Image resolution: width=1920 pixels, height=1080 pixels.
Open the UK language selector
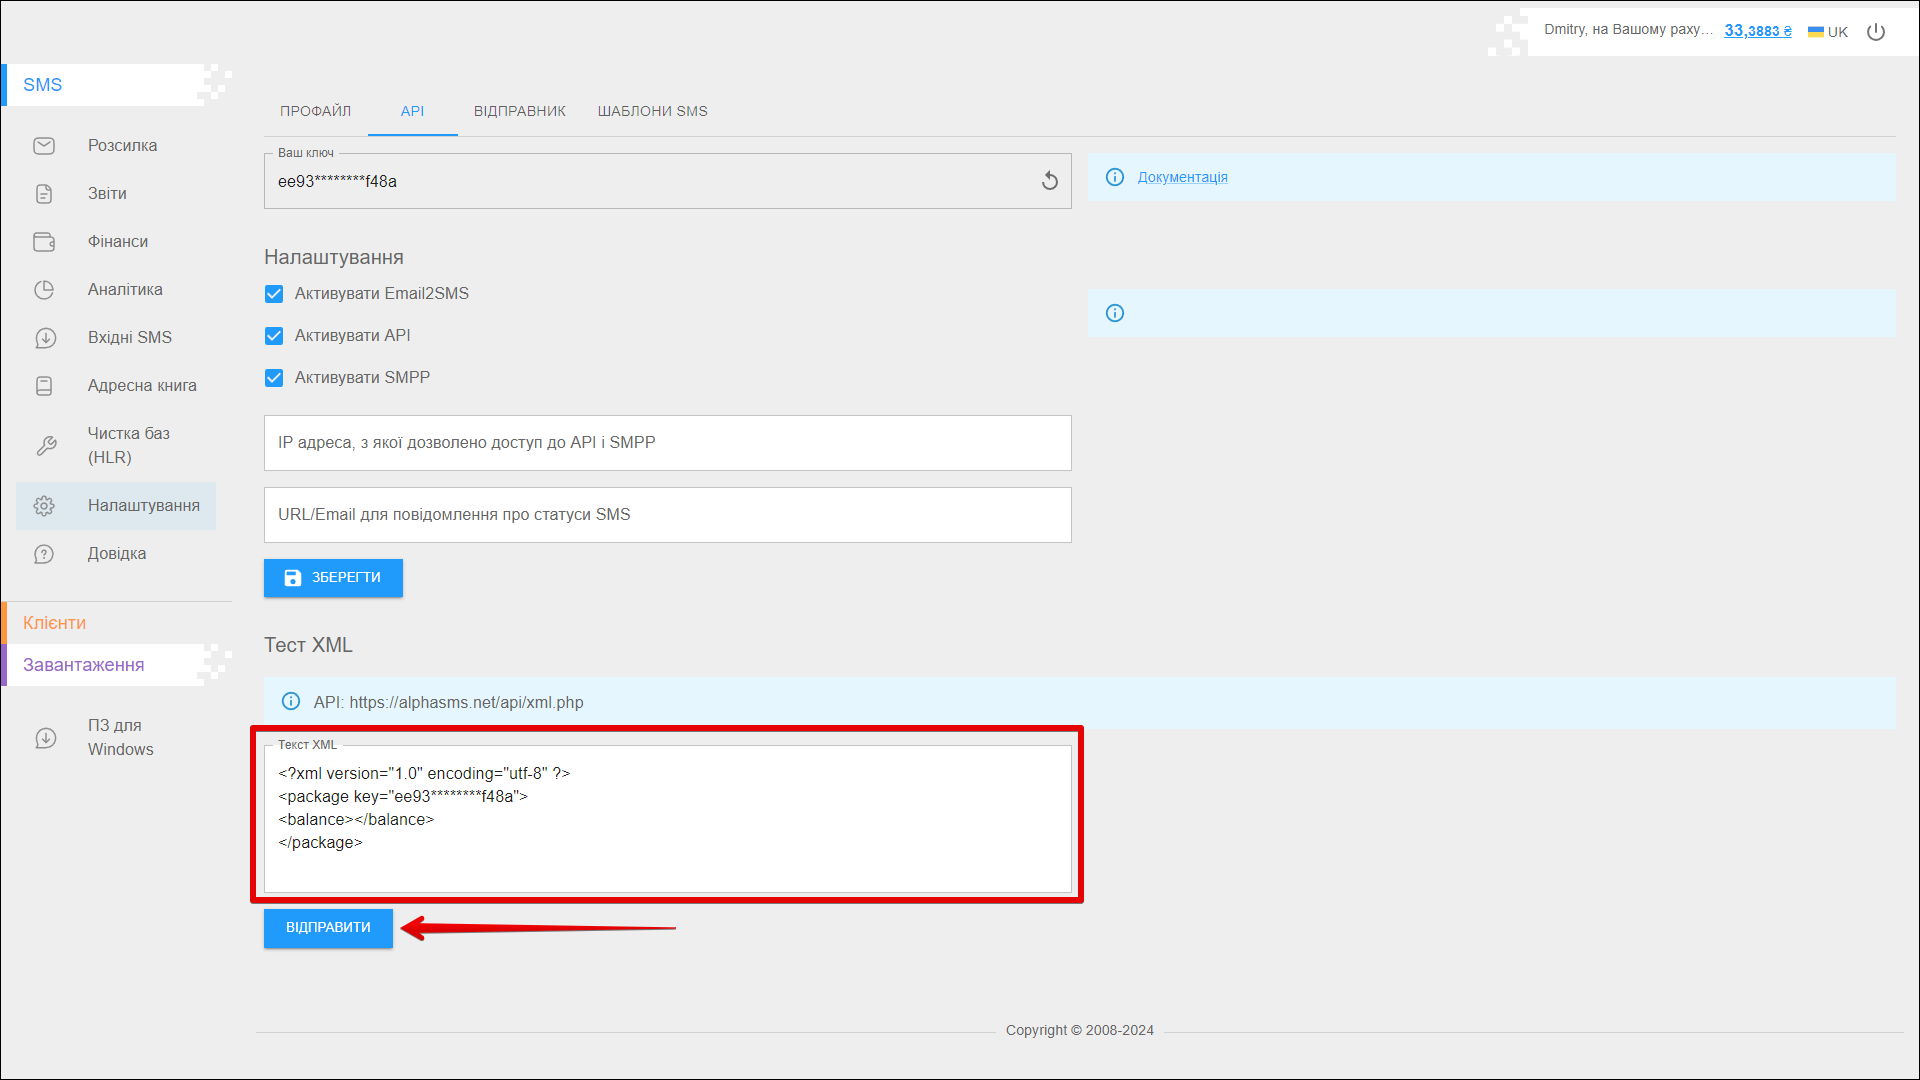click(x=1828, y=32)
